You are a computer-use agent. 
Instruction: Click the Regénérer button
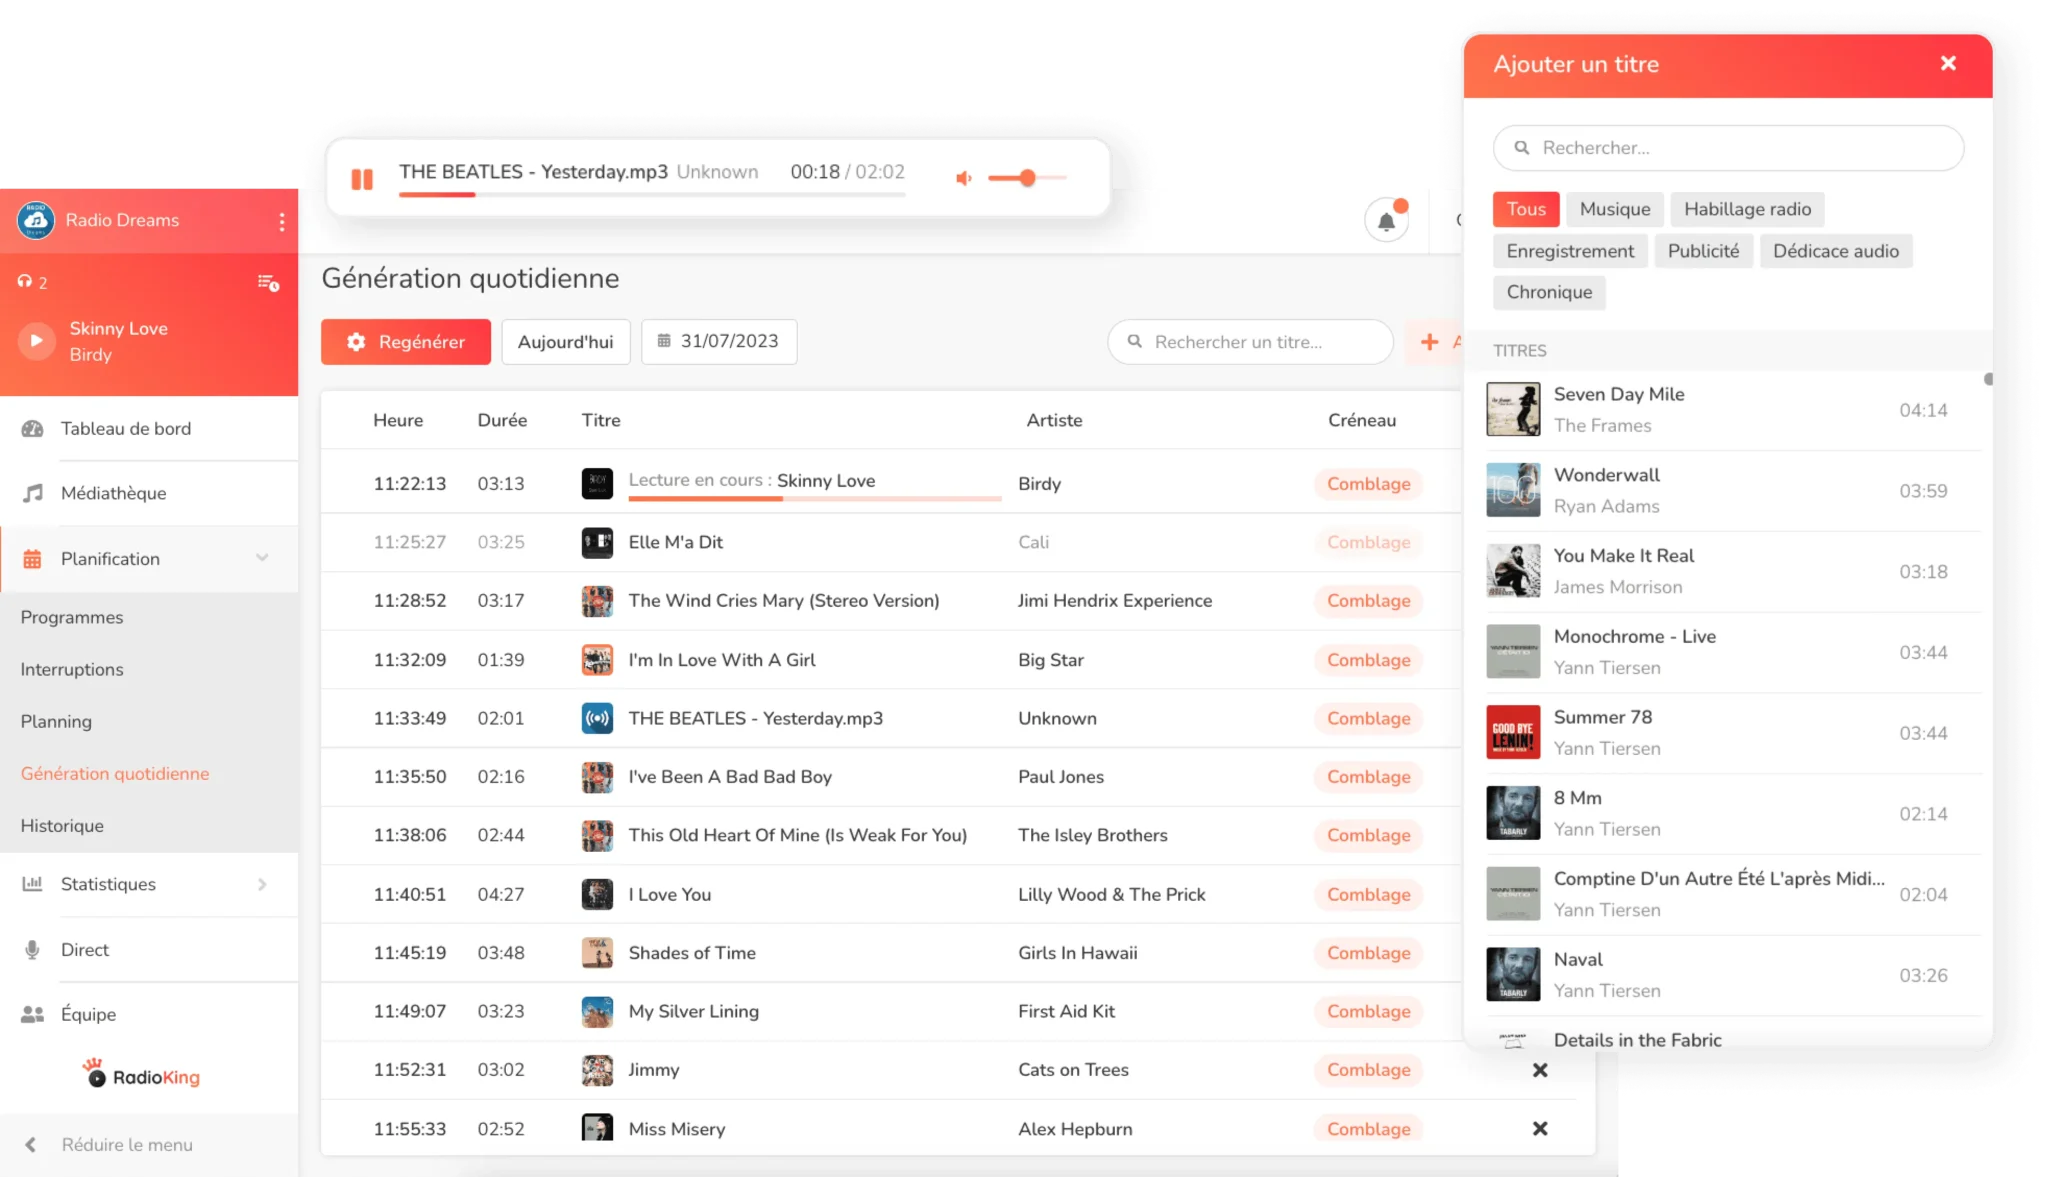click(x=405, y=342)
